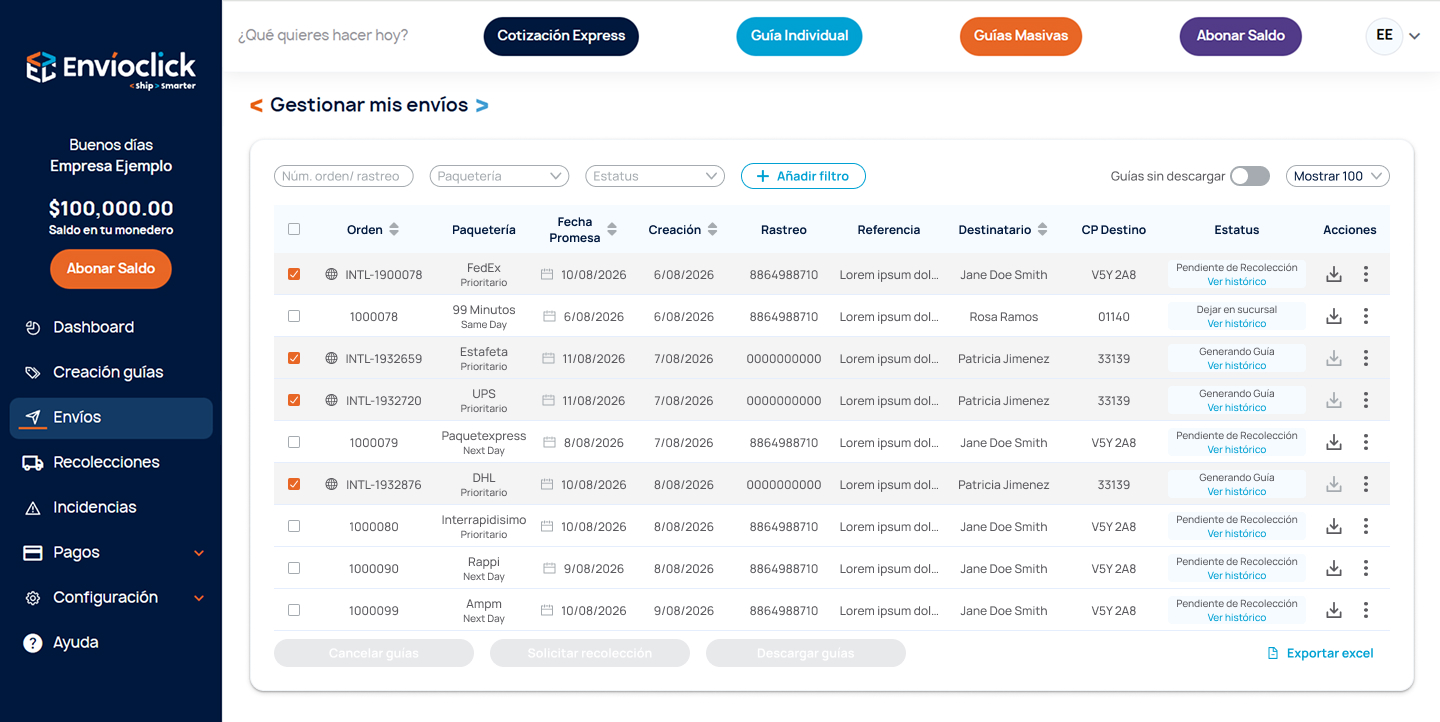Focus the Núm. orden/rastreo search field
Viewport: 1440px width, 722px height.
(344, 176)
